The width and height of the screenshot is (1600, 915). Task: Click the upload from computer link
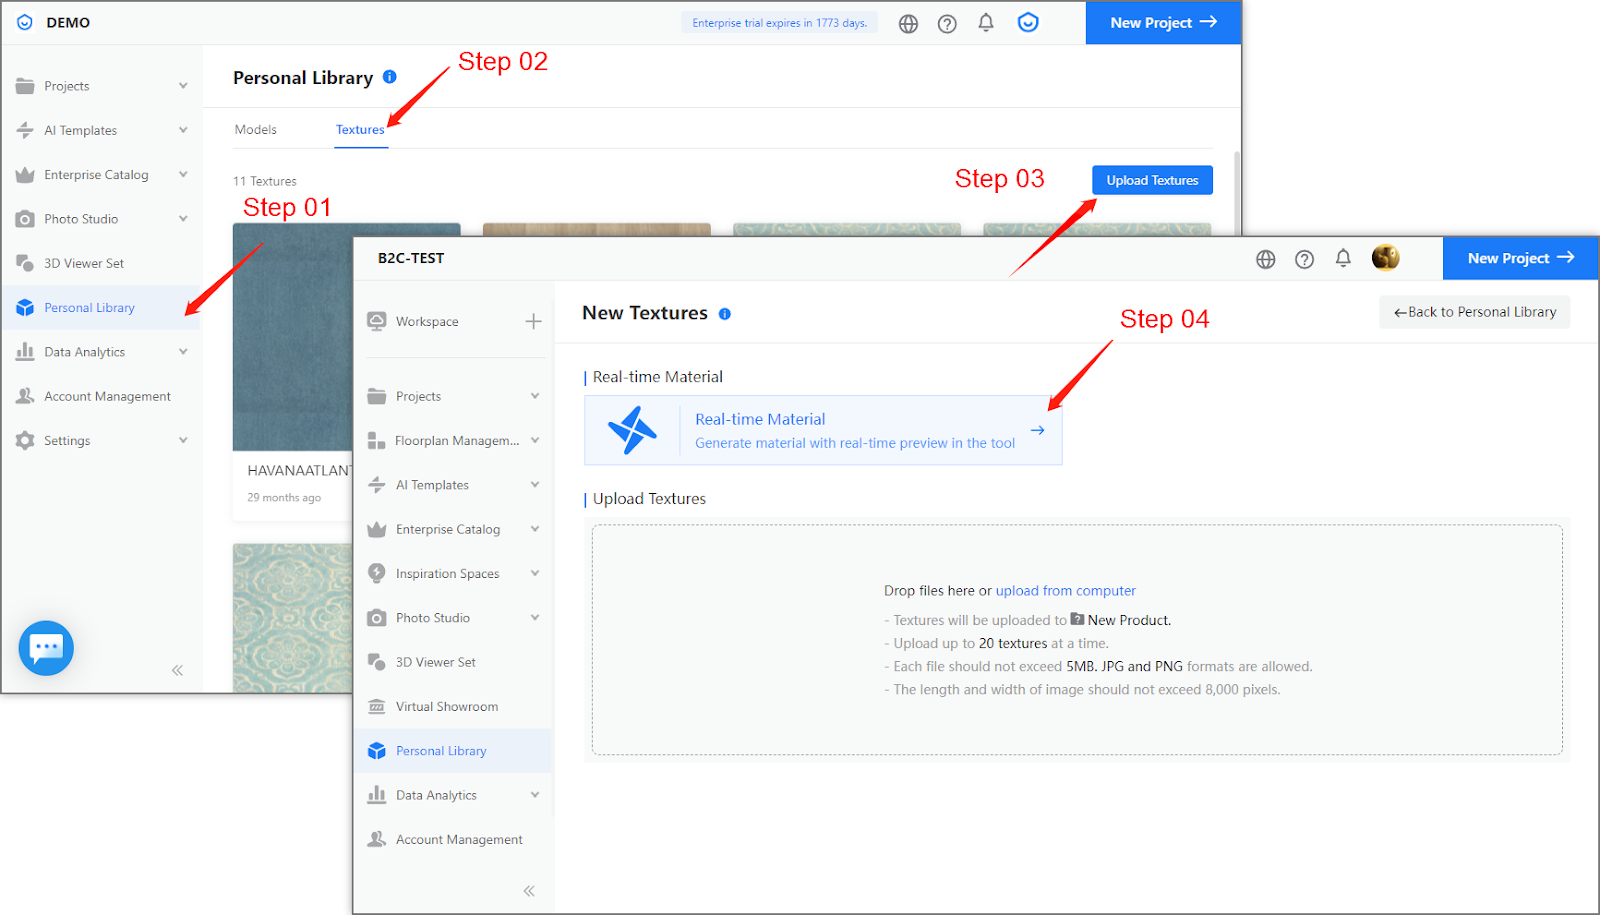pos(1066,591)
